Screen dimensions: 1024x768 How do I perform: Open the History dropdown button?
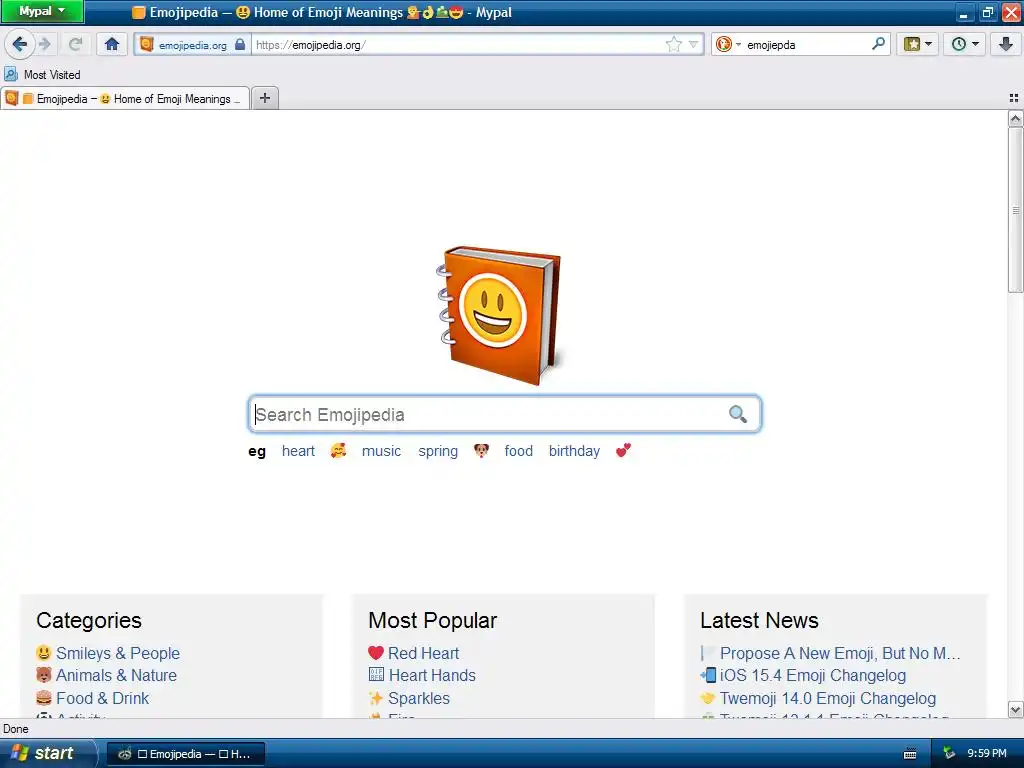(x=965, y=44)
